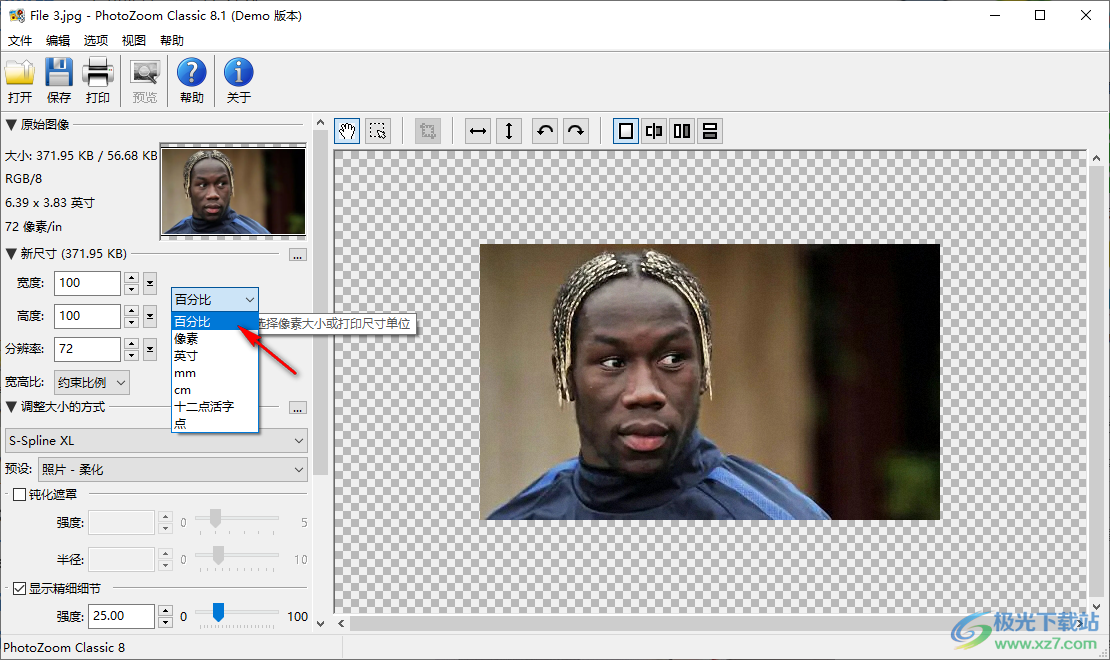Image resolution: width=1110 pixels, height=660 pixels.
Task: Open the 预设 照片 - 柔化 dropdown
Action: point(173,470)
